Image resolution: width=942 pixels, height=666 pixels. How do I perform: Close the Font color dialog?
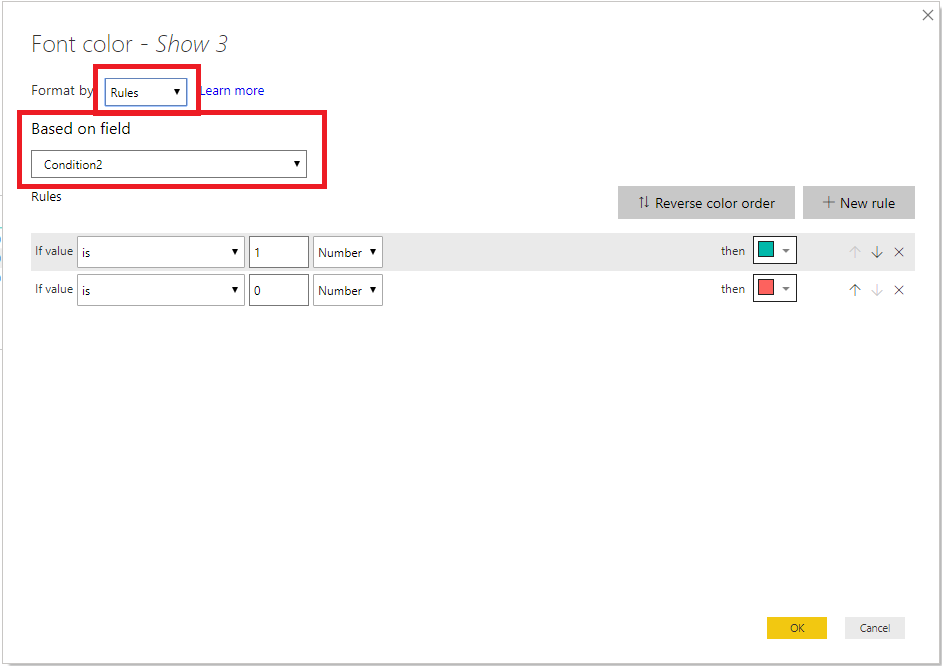[x=928, y=15]
